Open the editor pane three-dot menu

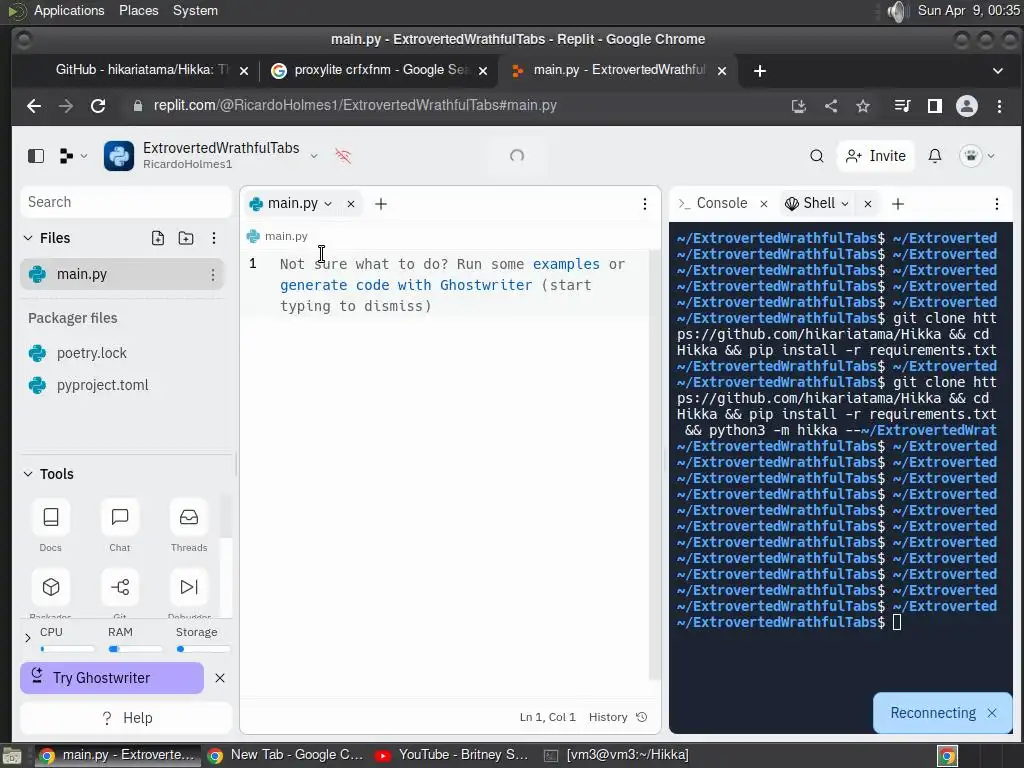645,204
